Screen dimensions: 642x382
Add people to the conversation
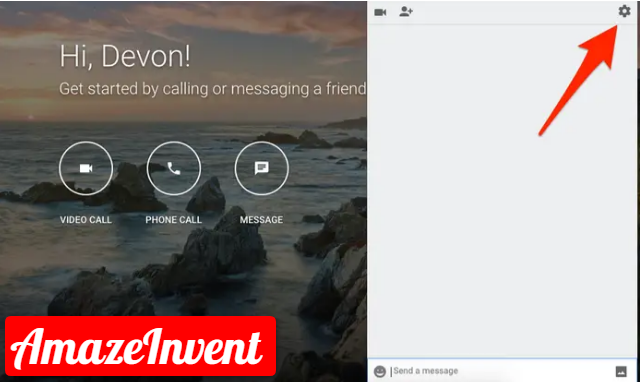[406, 11]
